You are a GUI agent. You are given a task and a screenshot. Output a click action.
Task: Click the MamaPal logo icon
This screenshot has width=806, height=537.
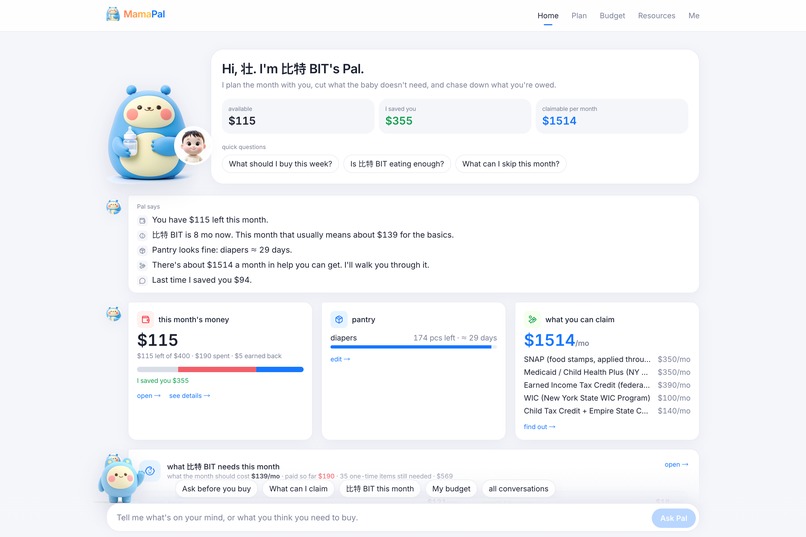113,14
